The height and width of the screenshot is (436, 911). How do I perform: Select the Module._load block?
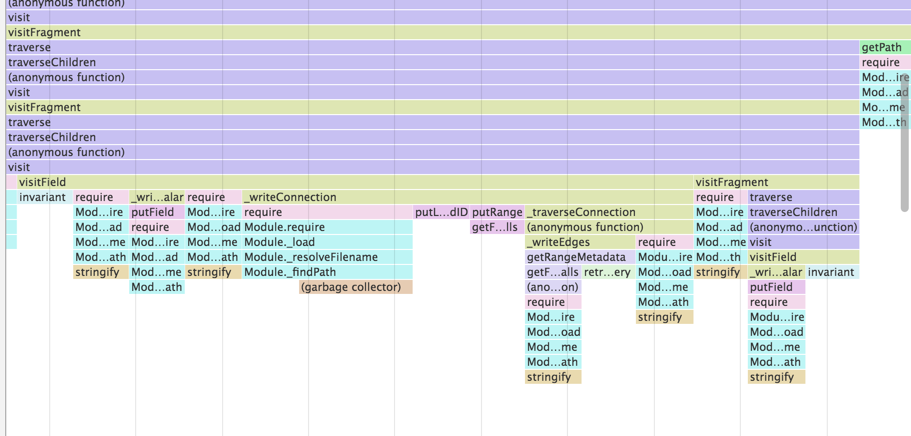(328, 242)
